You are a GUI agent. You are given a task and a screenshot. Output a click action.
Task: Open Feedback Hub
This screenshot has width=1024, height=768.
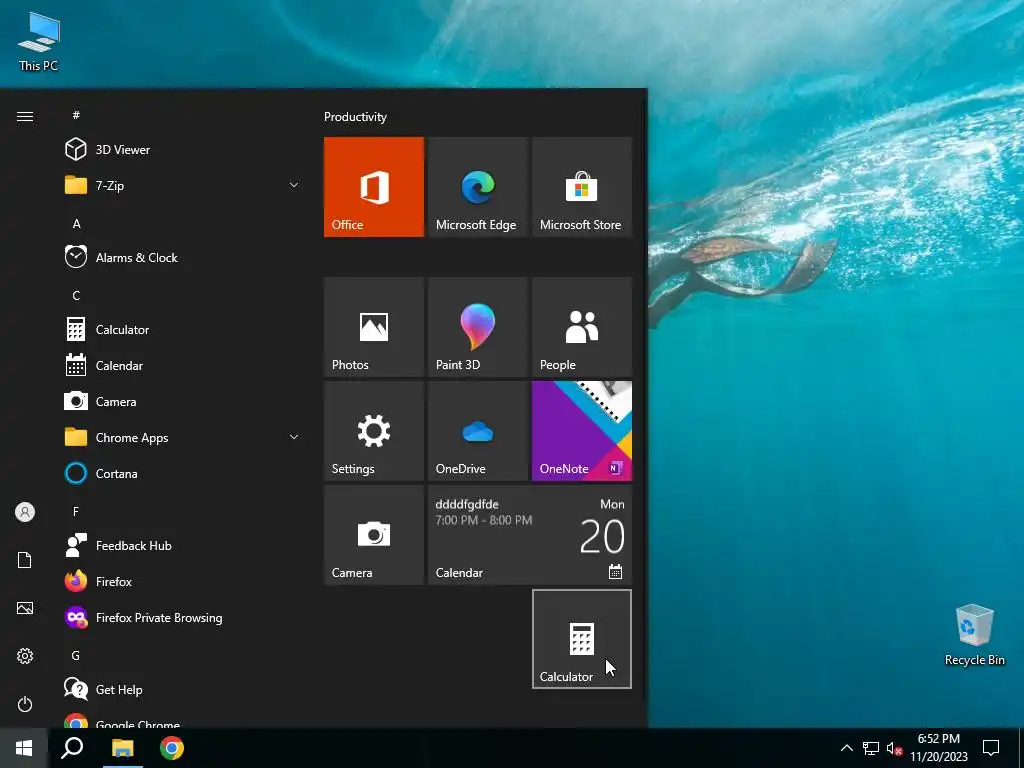coord(183,545)
